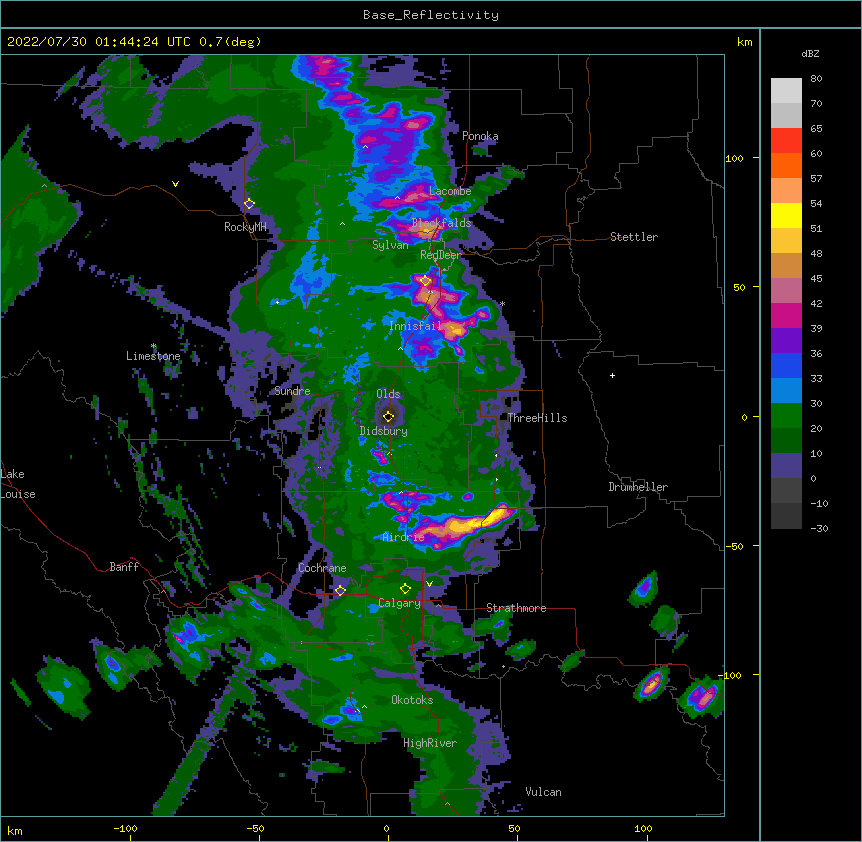Viewport: 862px width, 842px height.
Task: Click the RockyMH town label
Action: coord(245,227)
